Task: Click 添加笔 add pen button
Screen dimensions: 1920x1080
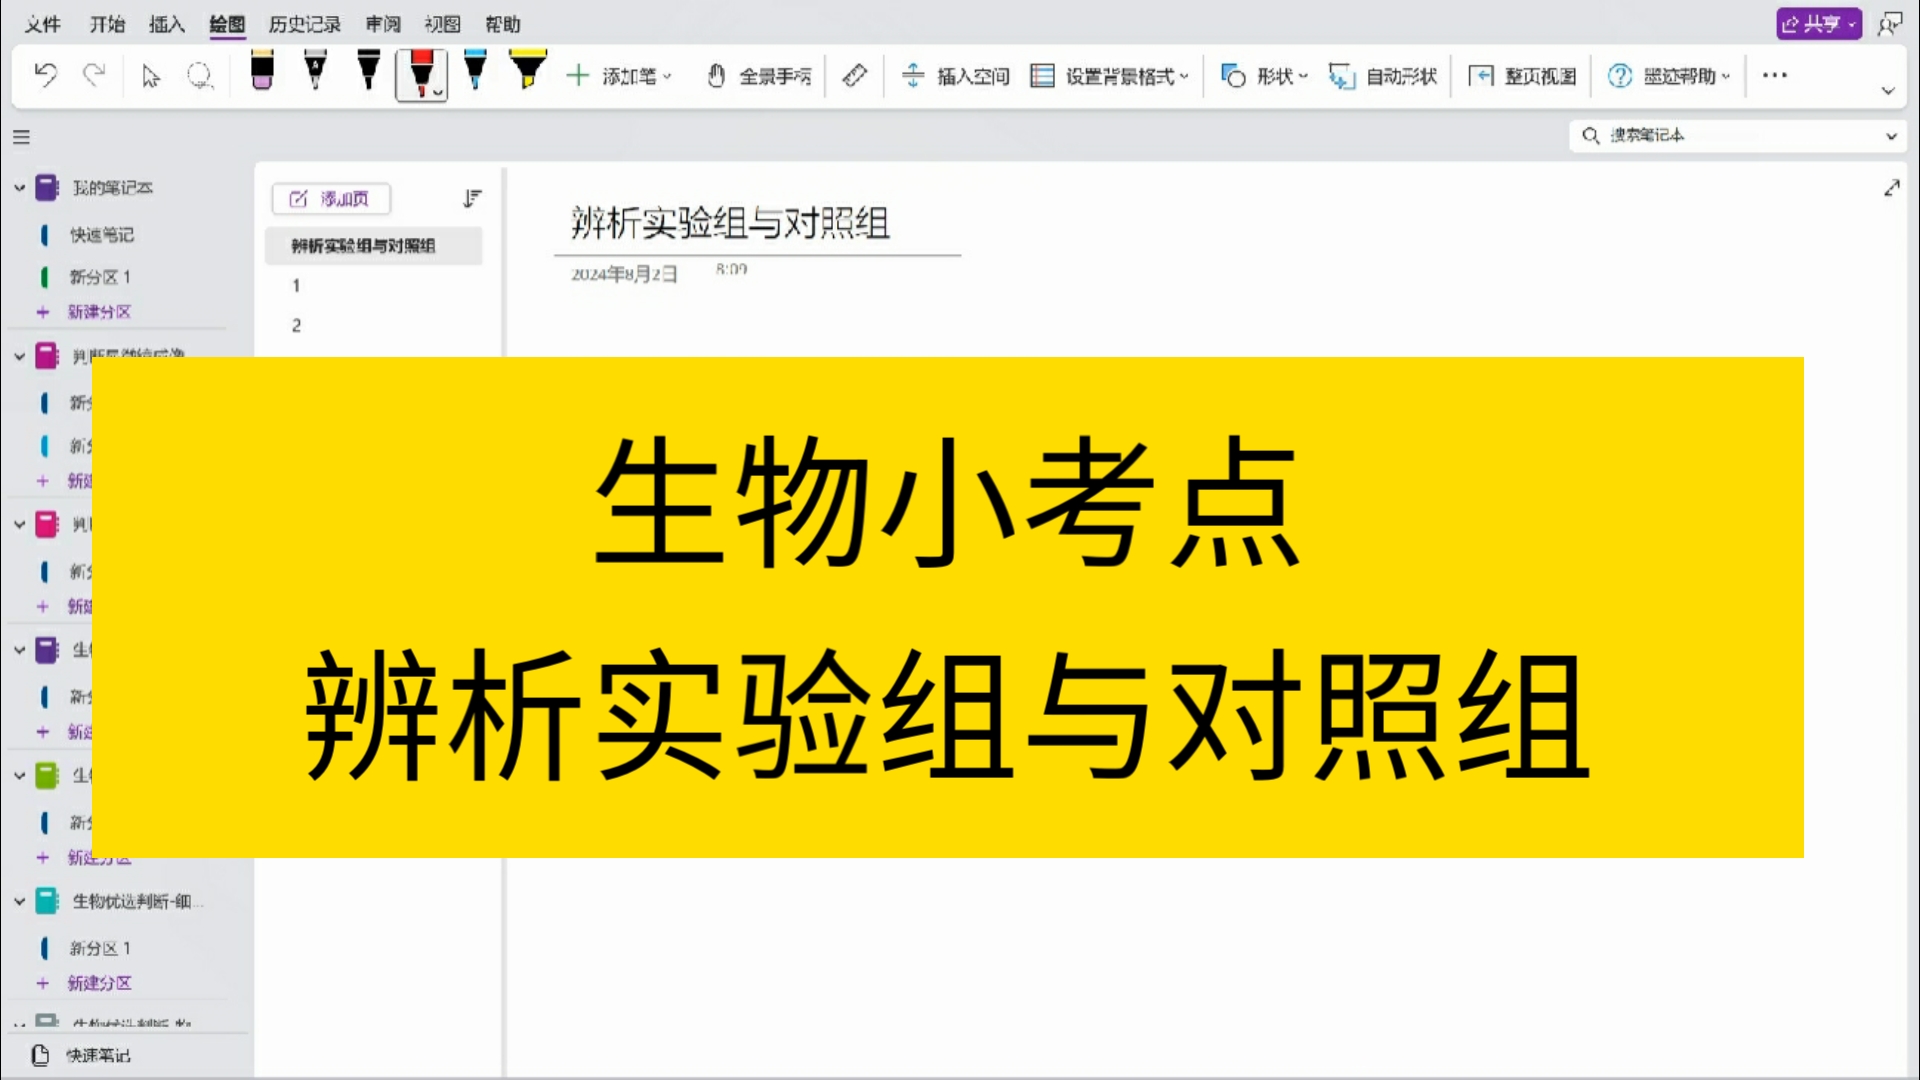Action: pyautogui.click(x=618, y=76)
